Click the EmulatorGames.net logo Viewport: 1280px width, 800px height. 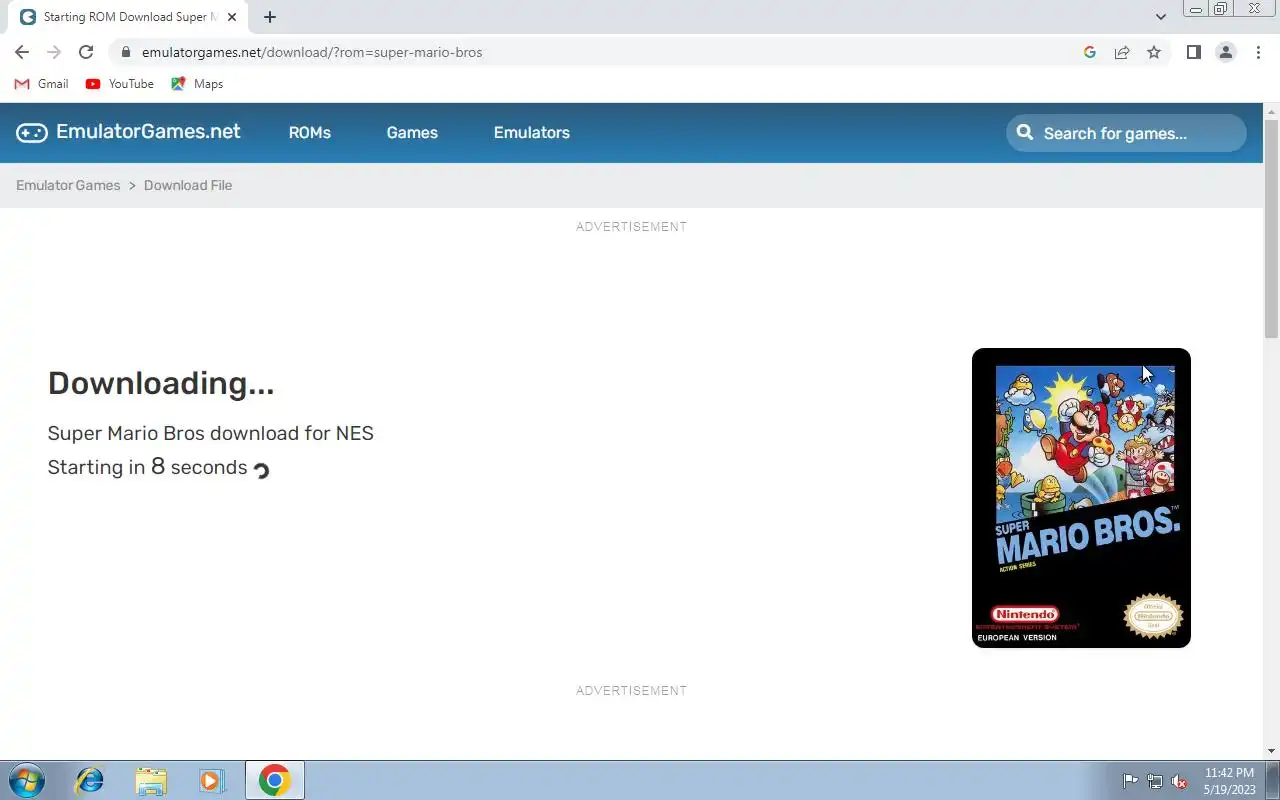(128, 132)
